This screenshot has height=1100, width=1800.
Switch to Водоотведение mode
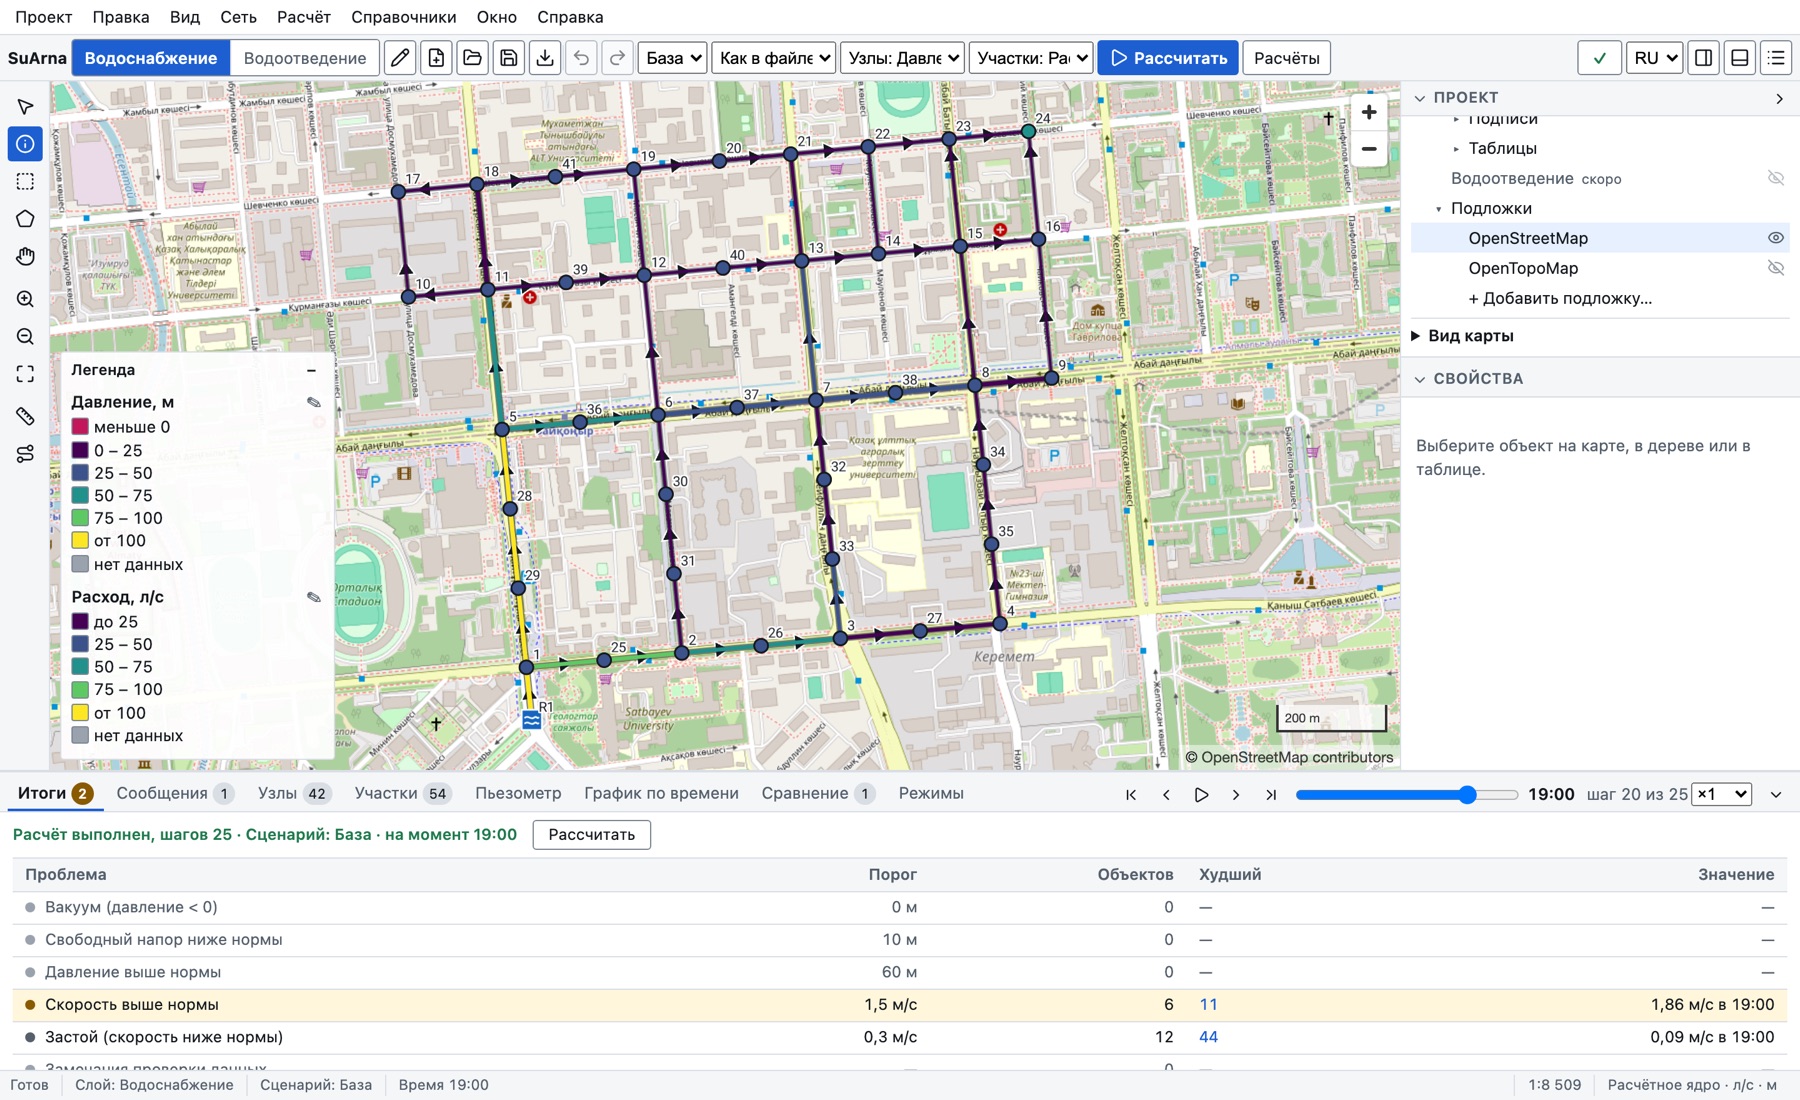(305, 58)
